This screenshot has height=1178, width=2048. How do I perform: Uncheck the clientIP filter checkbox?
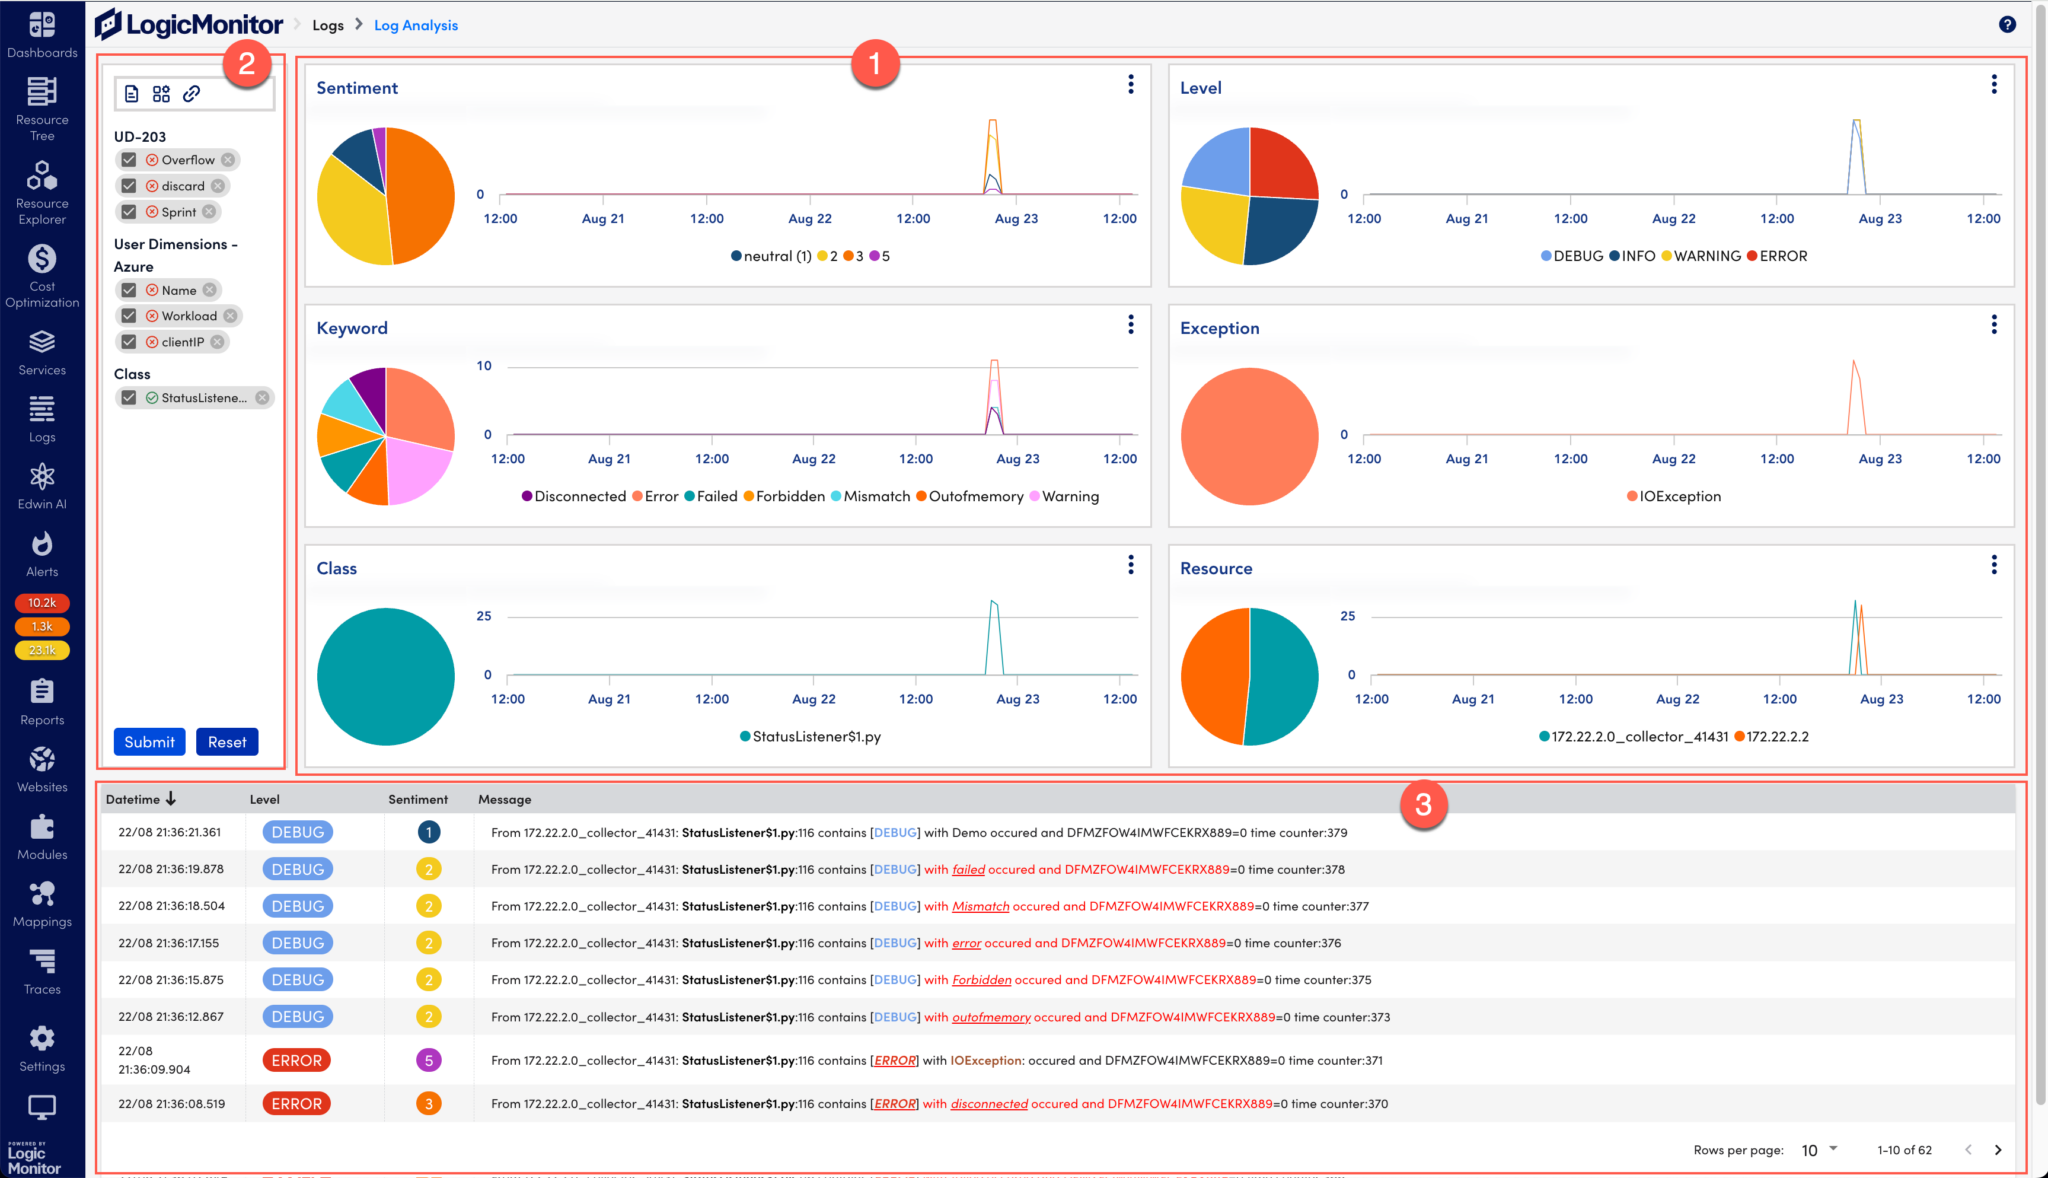[x=128, y=341]
